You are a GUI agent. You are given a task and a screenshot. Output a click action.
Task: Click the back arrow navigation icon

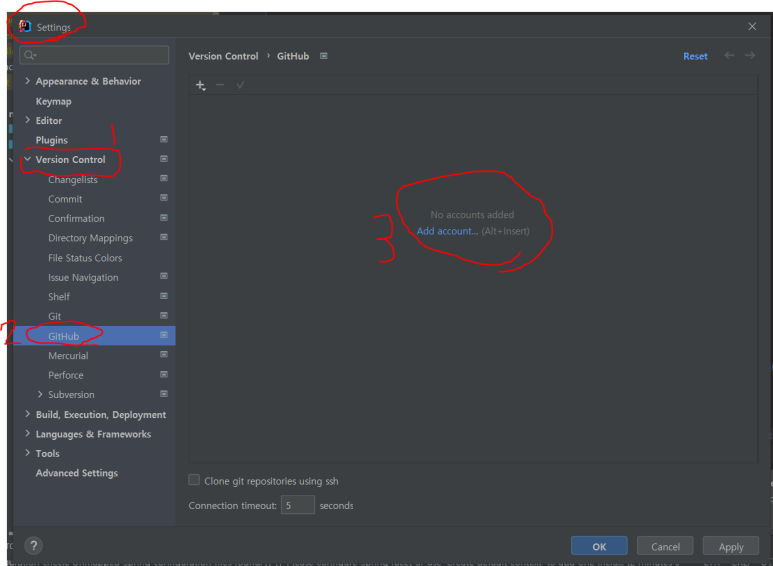729,55
